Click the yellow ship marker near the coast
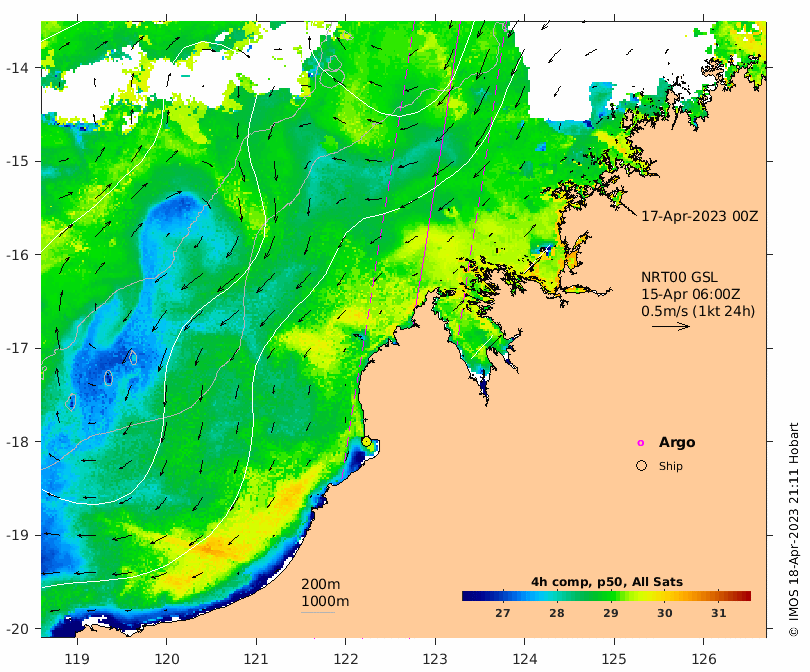This screenshot has width=810, height=672. click(x=366, y=442)
